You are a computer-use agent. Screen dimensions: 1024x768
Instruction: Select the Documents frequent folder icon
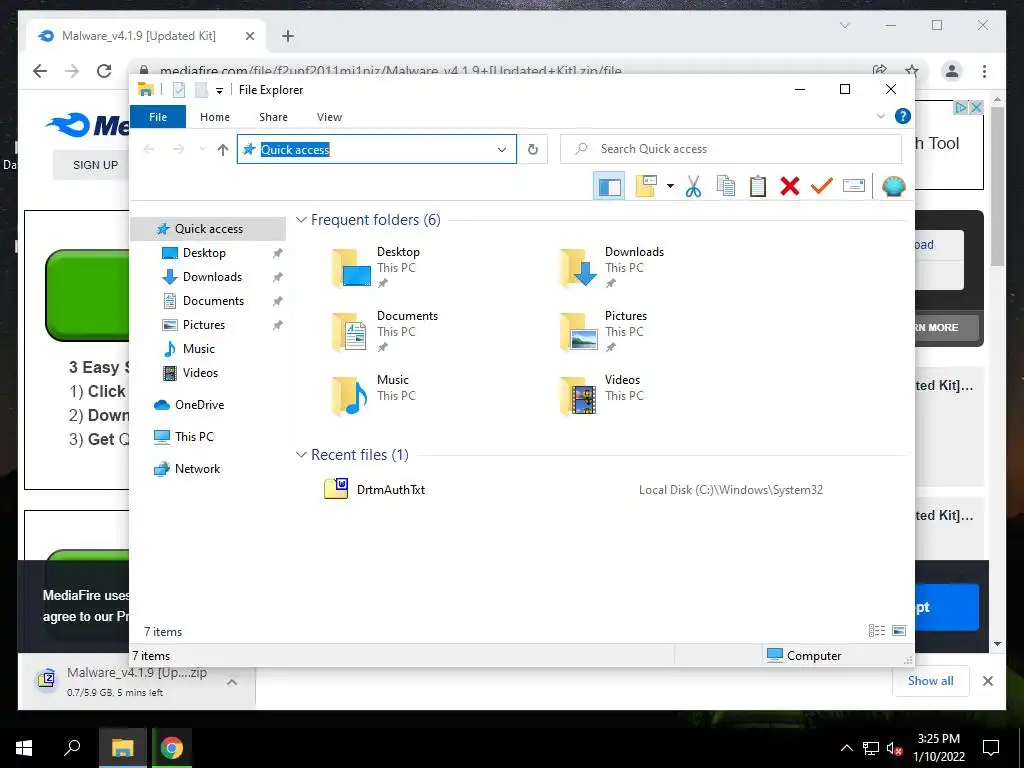(x=350, y=332)
